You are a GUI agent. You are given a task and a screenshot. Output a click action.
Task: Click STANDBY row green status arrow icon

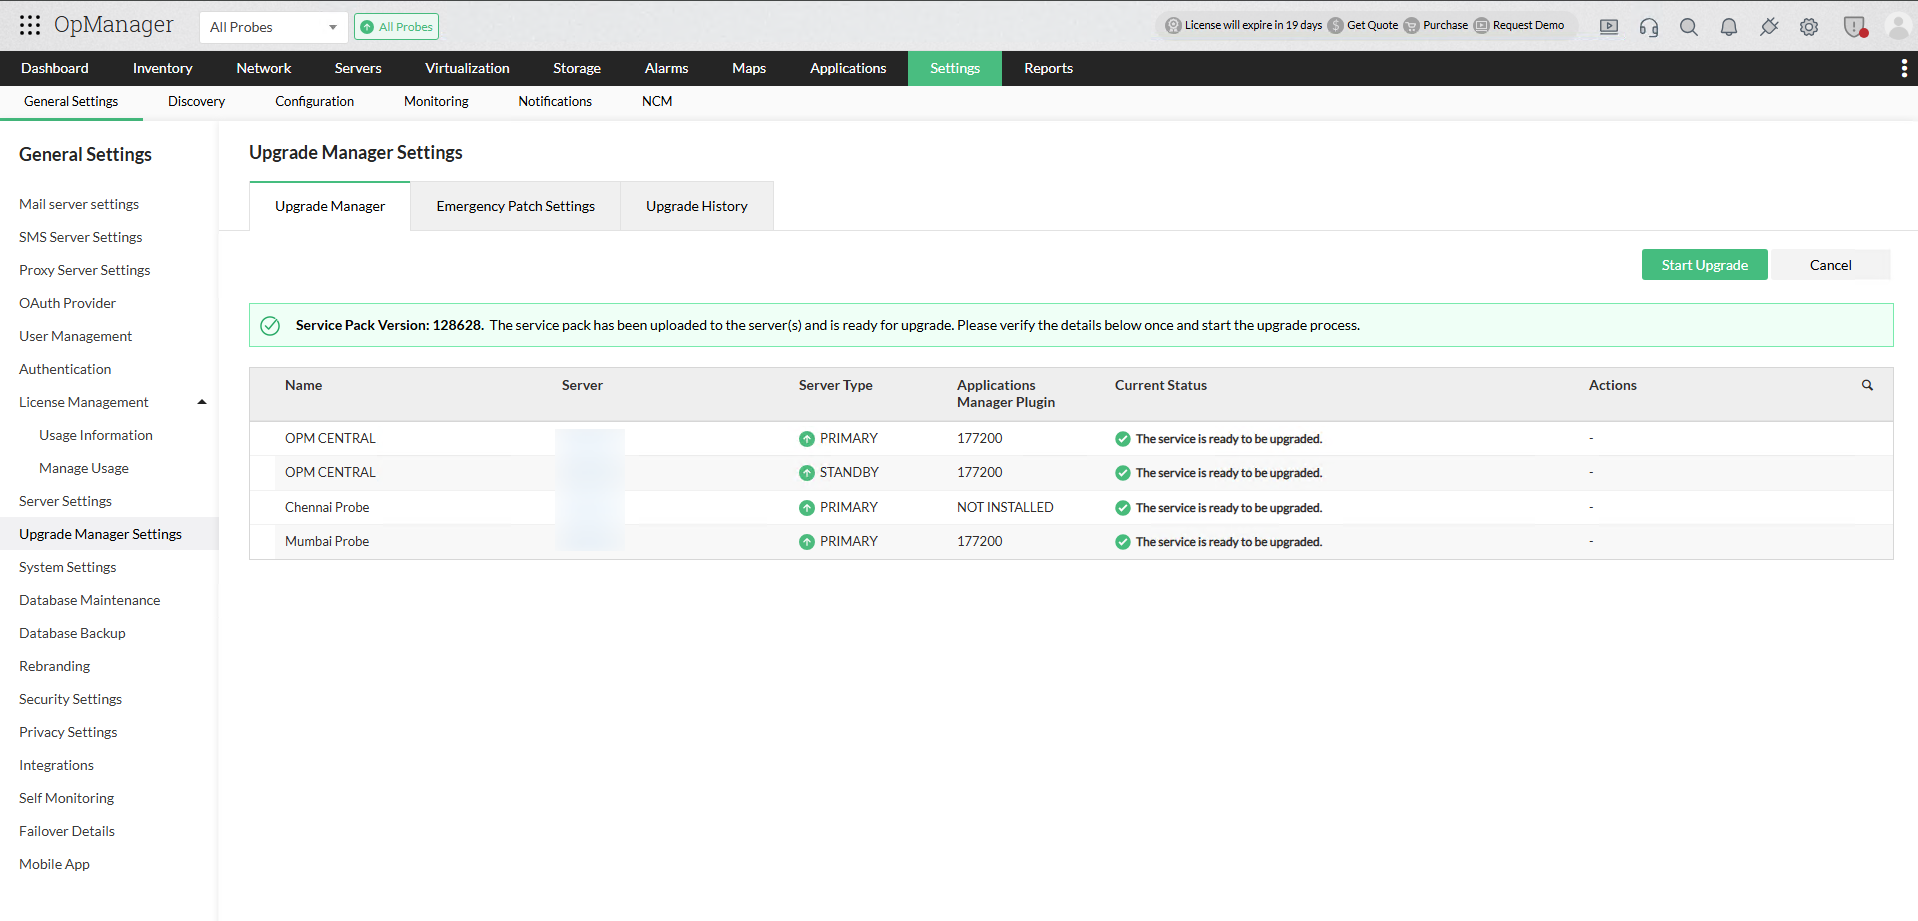point(807,473)
